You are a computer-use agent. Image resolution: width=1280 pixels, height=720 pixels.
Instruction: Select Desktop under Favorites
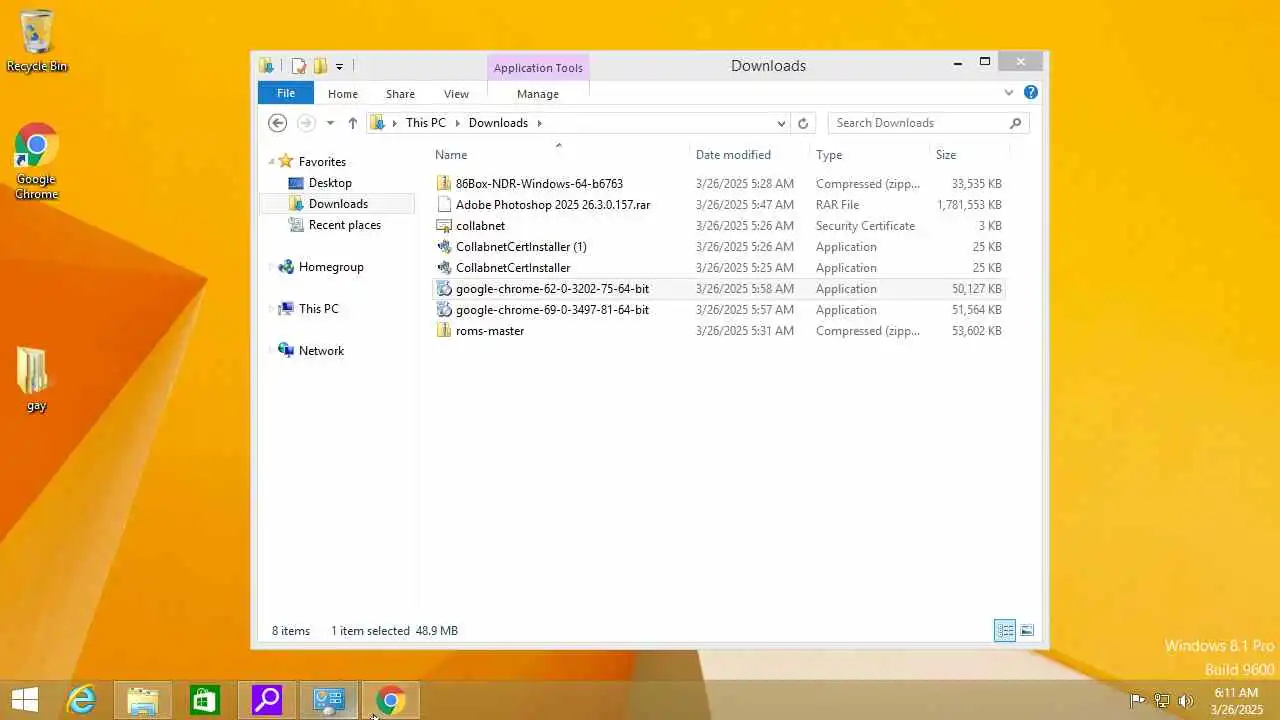(330, 183)
